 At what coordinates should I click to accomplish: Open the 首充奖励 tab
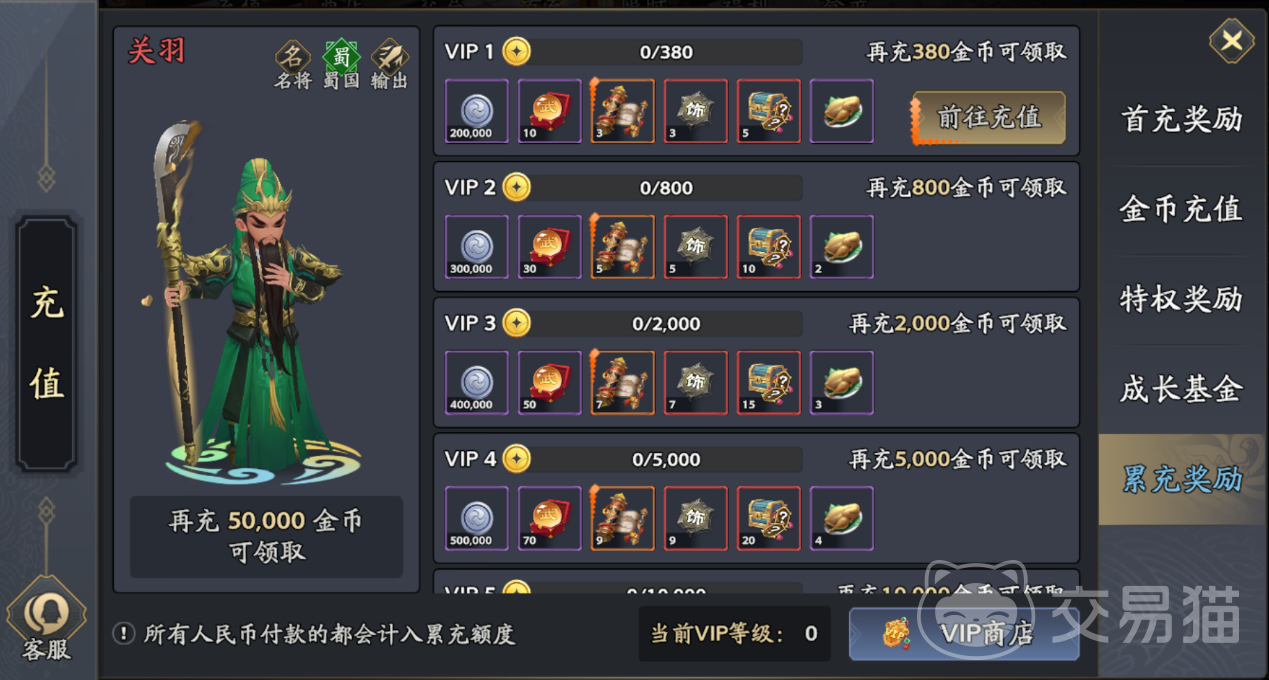[x=1181, y=119]
